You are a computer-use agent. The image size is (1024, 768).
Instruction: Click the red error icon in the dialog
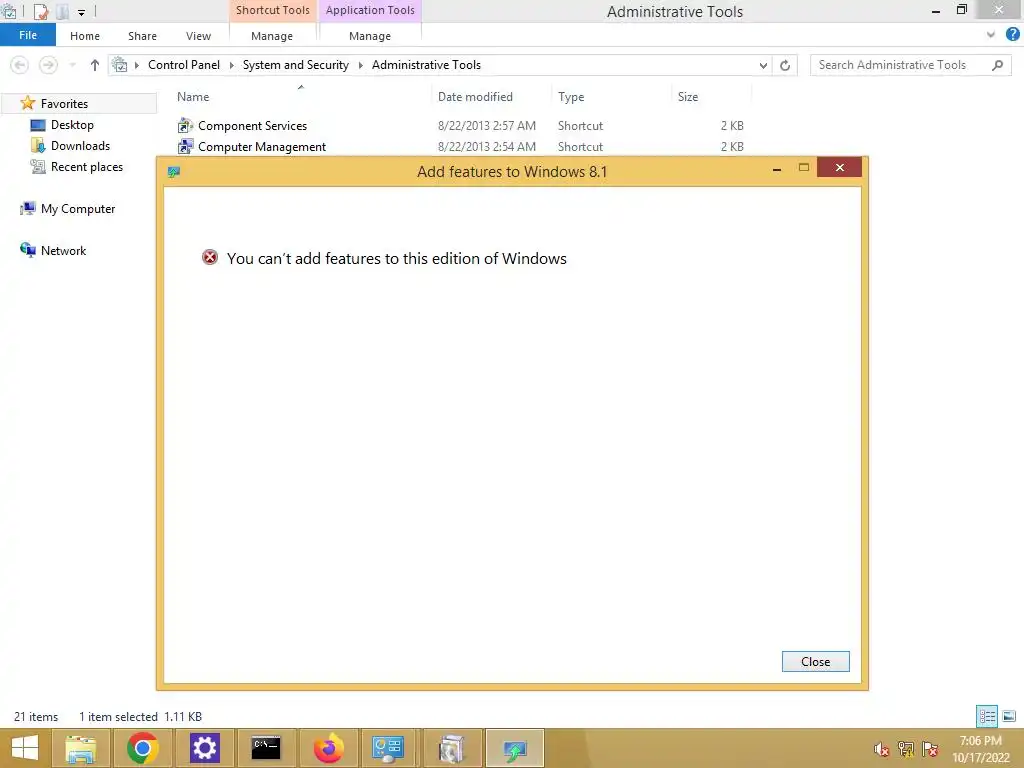[x=210, y=257]
